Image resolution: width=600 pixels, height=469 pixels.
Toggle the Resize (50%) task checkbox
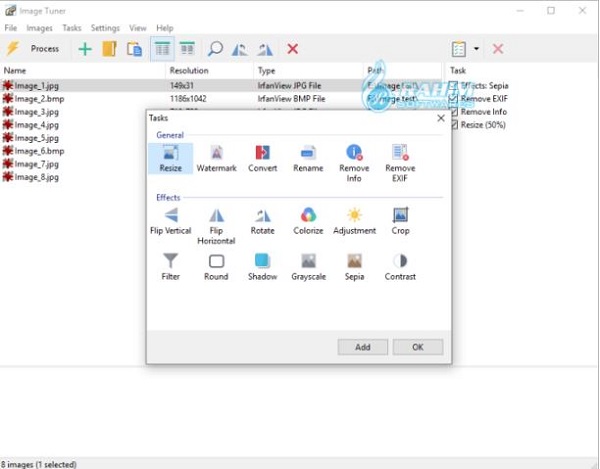coord(454,125)
